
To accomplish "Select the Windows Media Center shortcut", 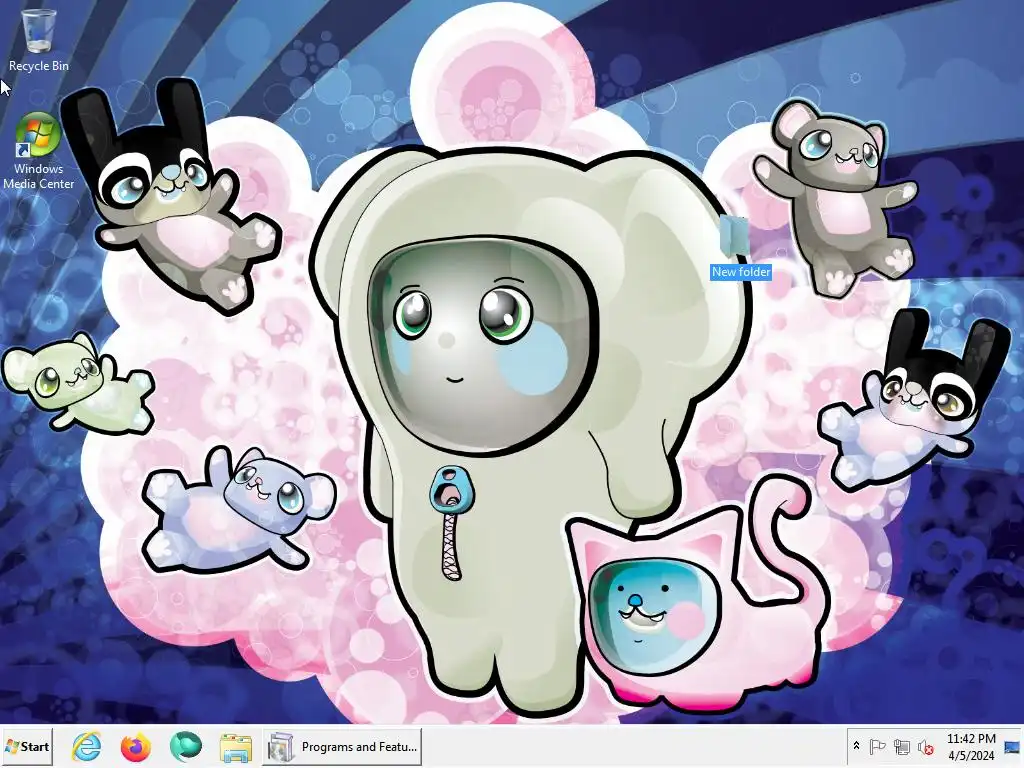I will tap(38, 152).
